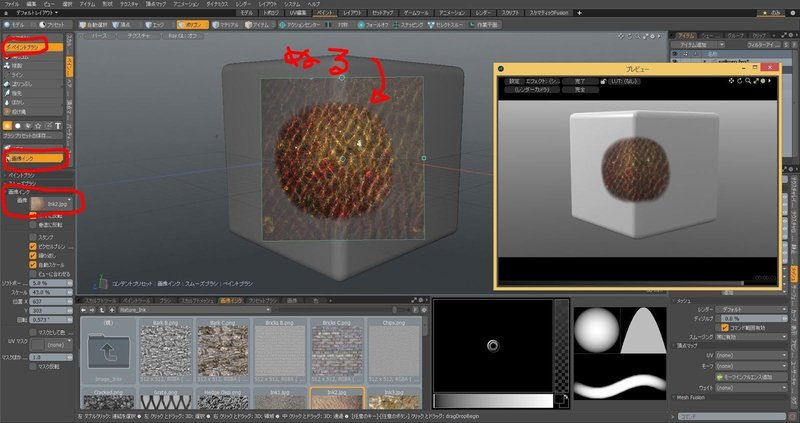Screen dimensions: 800x423
Task: Toggle the ビューに合わせる checkbox
Action: [33, 274]
